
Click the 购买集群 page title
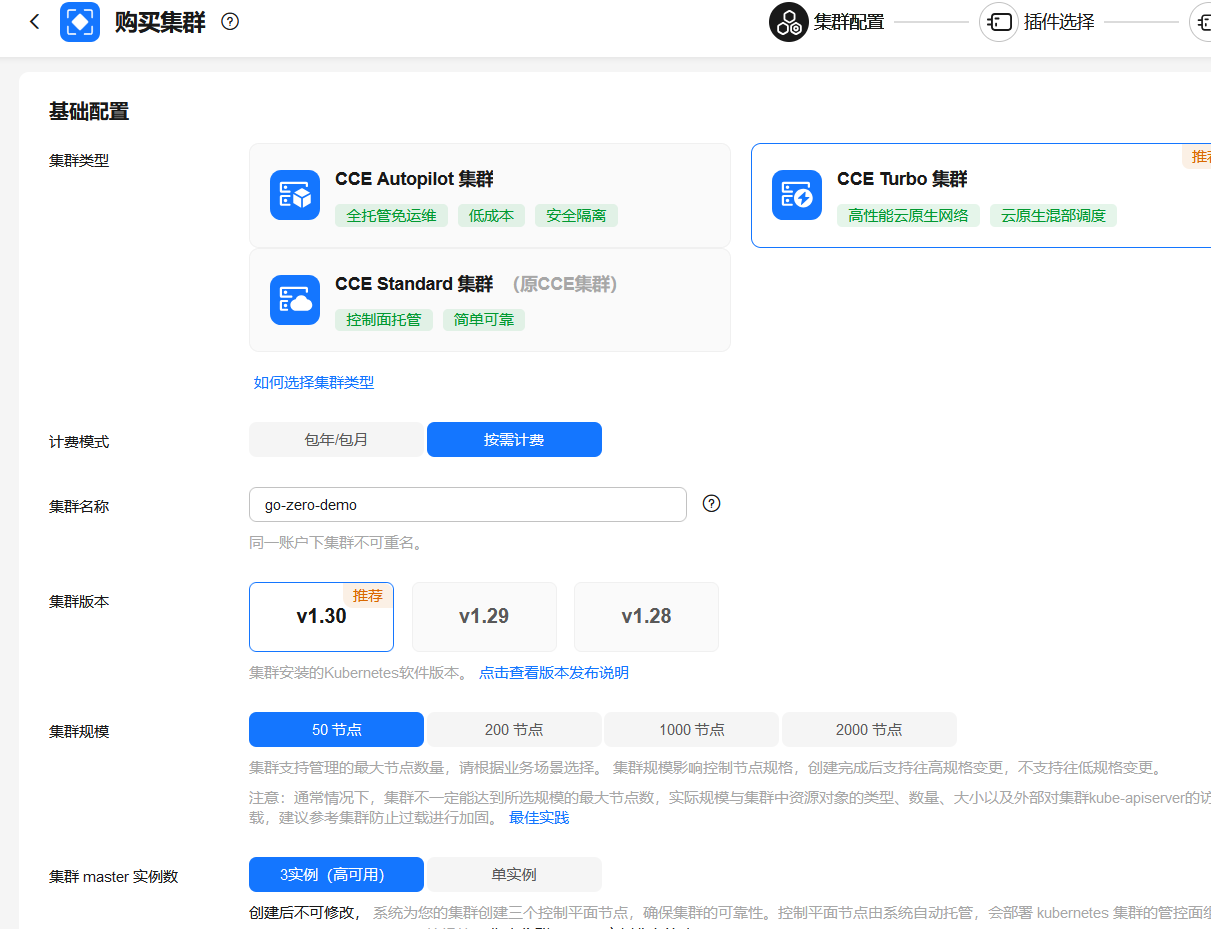(160, 22)
